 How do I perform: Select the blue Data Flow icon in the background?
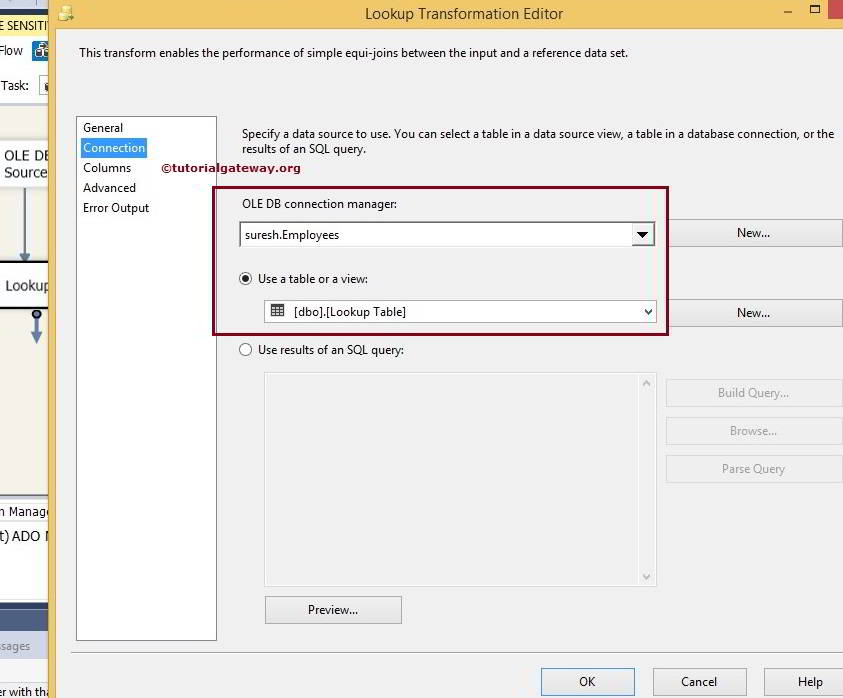click(x=38, y=49)
